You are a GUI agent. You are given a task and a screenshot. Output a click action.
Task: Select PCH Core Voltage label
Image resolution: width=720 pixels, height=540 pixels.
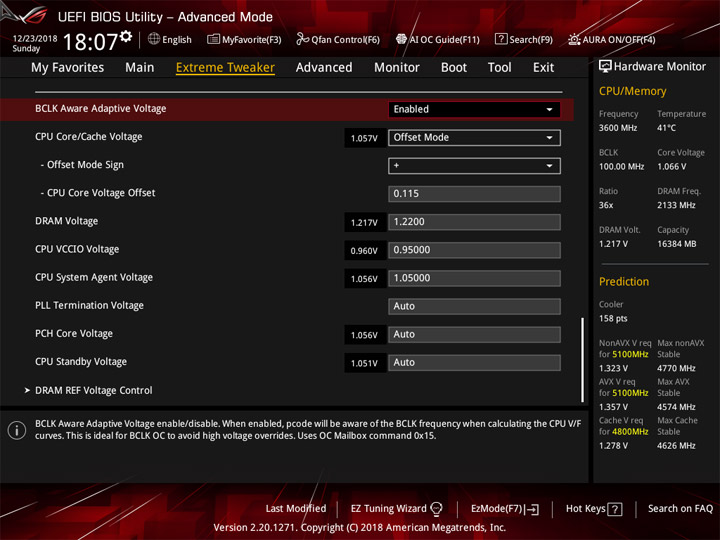click(74, 334)
